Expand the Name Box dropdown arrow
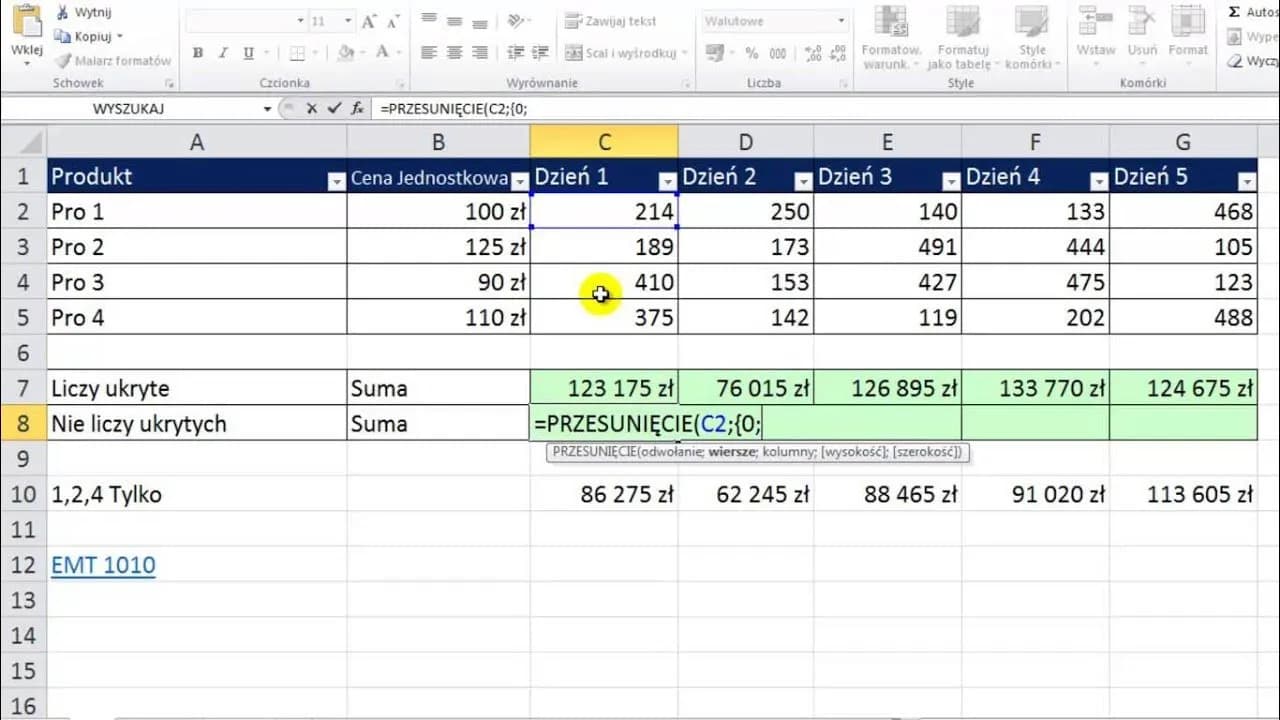 coord(267,108)
